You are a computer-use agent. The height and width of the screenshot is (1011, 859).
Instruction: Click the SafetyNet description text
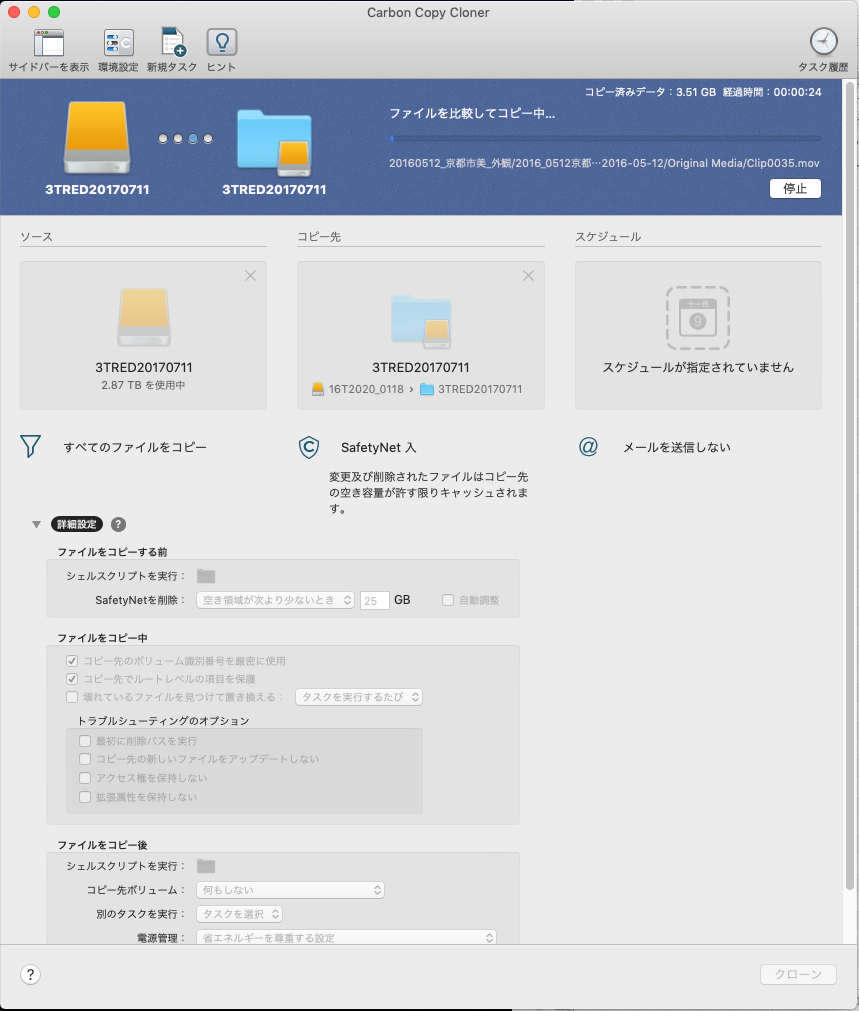(428, 493)
